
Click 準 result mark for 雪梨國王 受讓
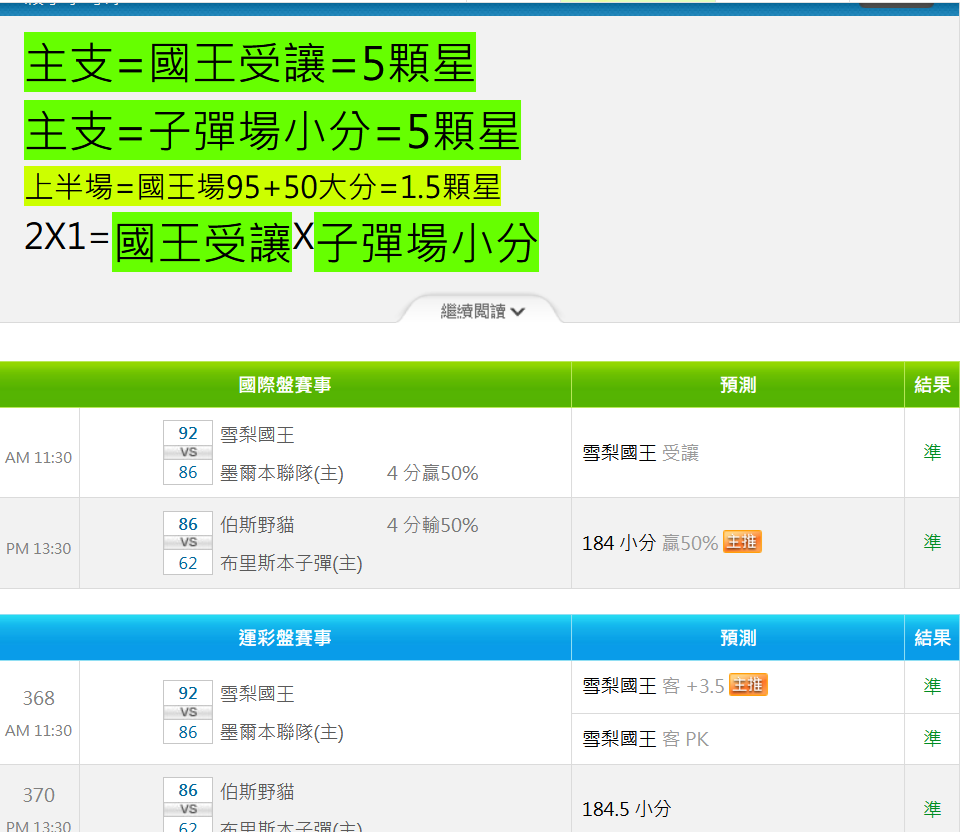point(932,453)
